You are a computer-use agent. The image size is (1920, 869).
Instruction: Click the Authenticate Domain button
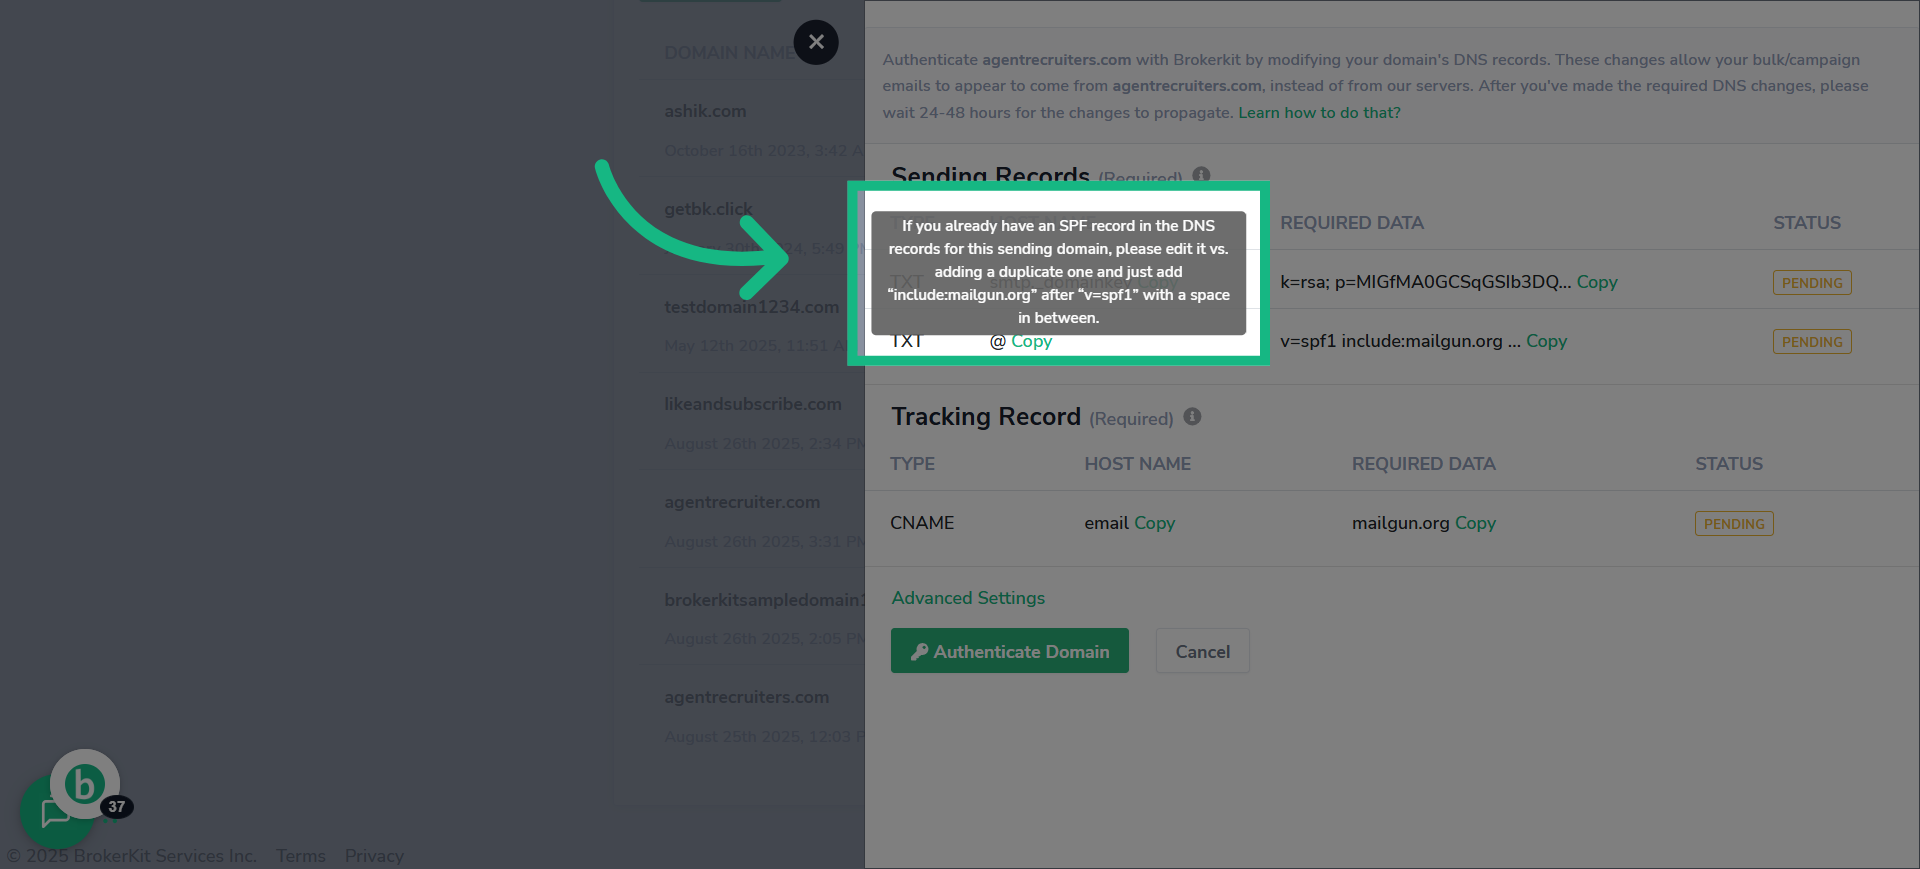pos(1010,651)
